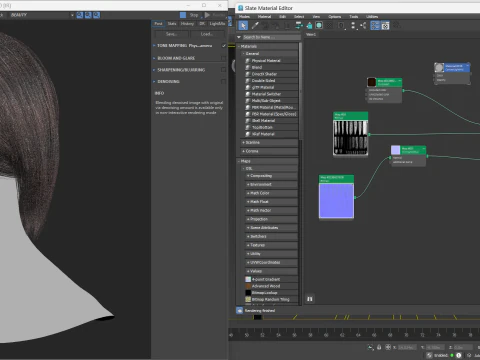Image resolution: width=480 pixels, height=360 pixels.
Task: Open the Utilities menu
Action: pyautogui.click(x=372, y=17)
